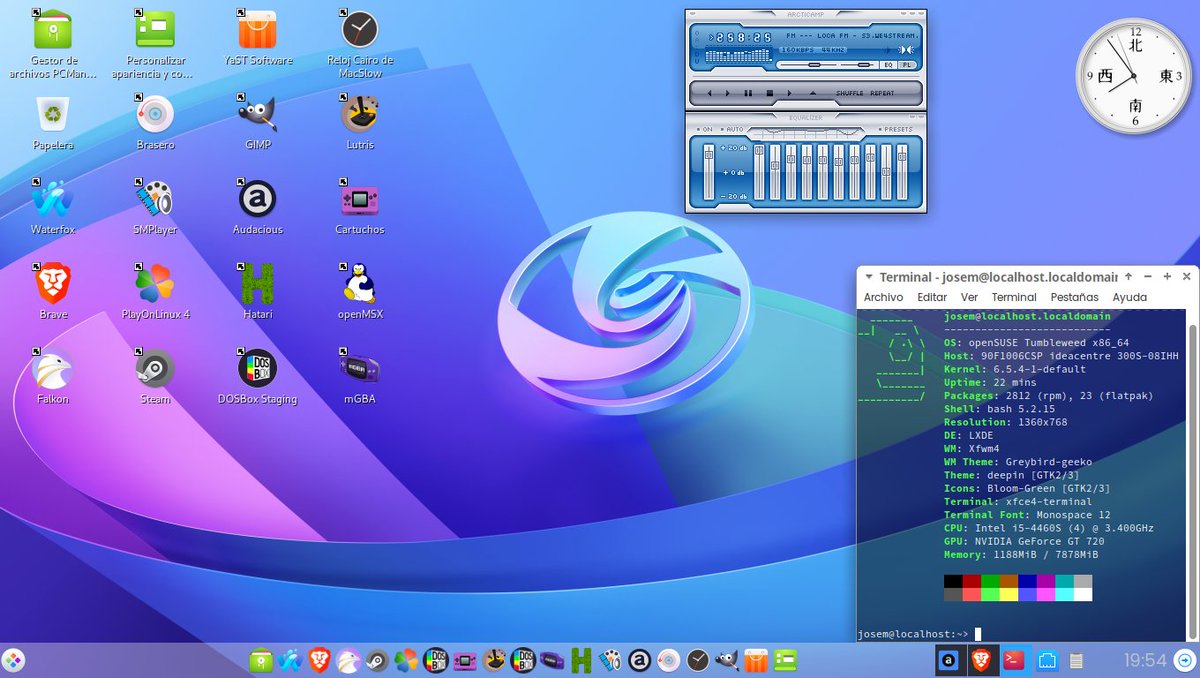The height and width of the screenshot is (678, 1200).
Task: Toggle the PL playlist button in the player
Action: 907,65
